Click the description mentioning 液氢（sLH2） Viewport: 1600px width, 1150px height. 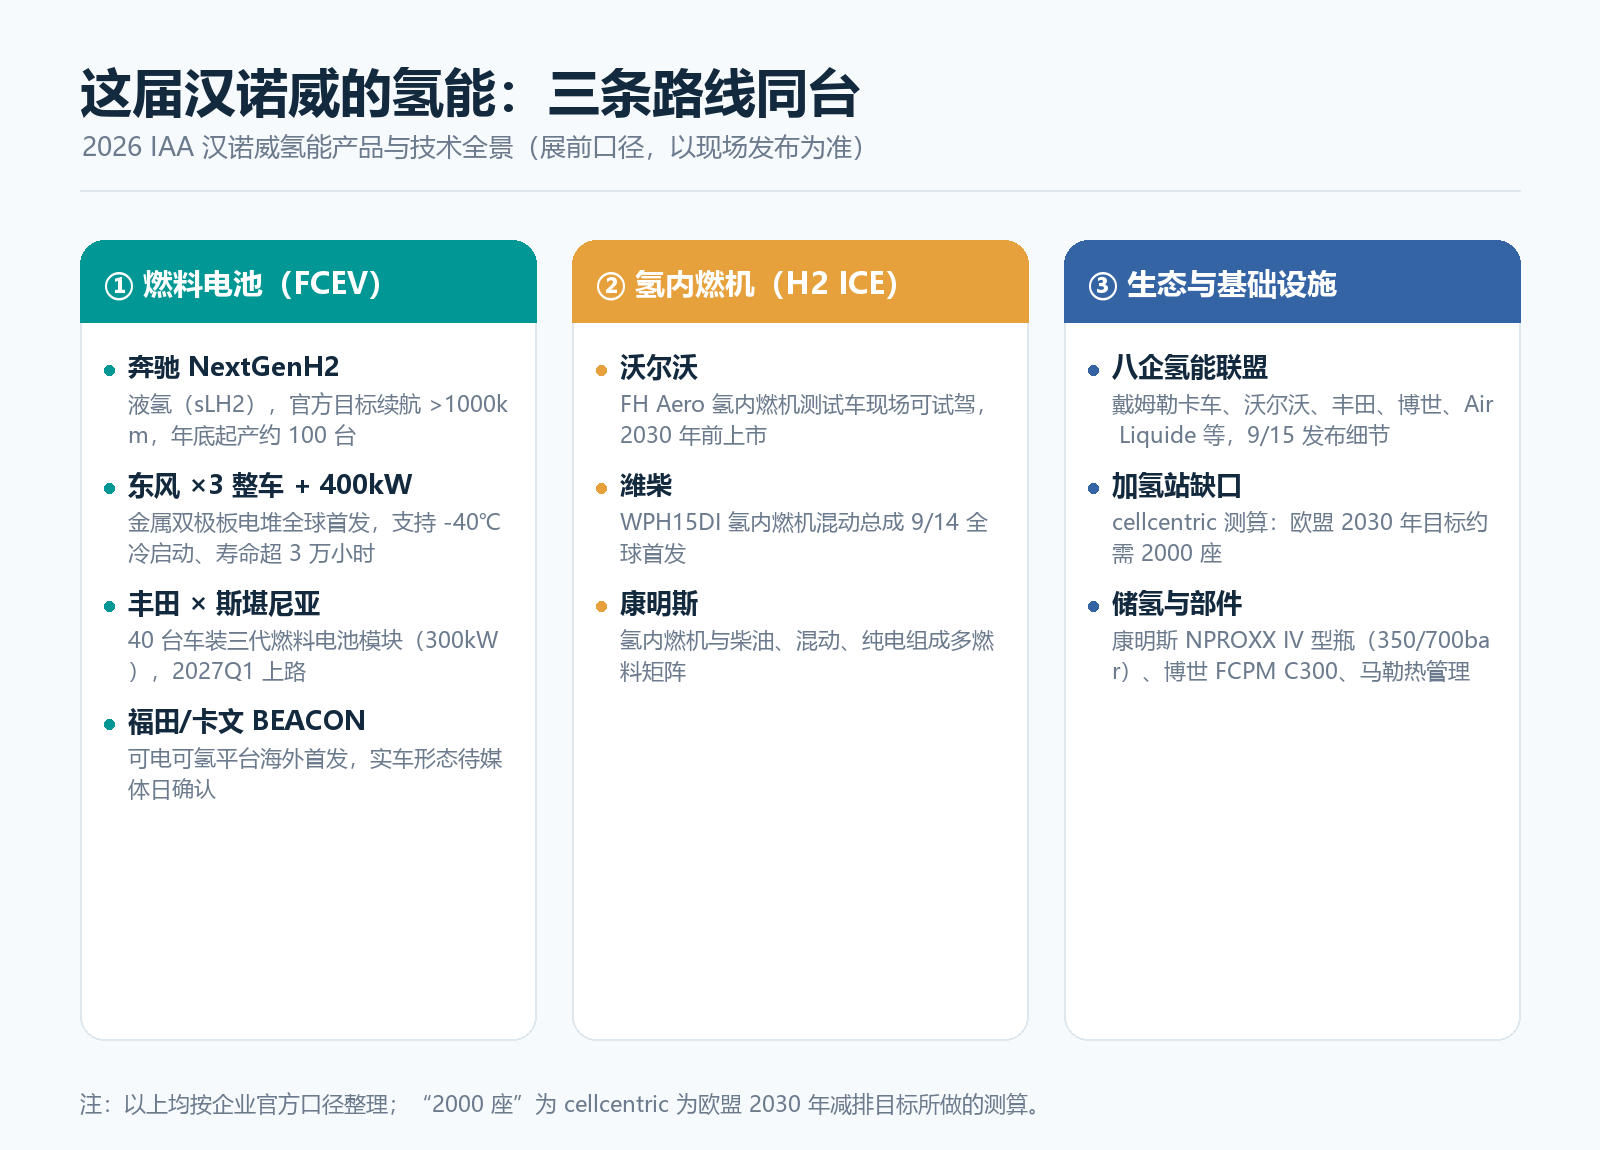(318, 420)
